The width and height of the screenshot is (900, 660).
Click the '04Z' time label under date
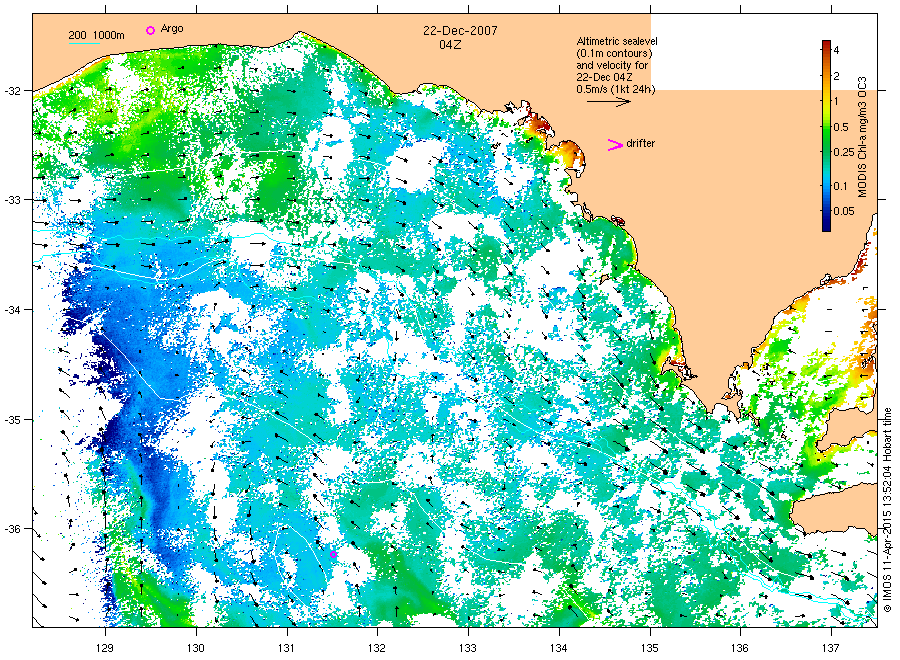pos(450,45)
